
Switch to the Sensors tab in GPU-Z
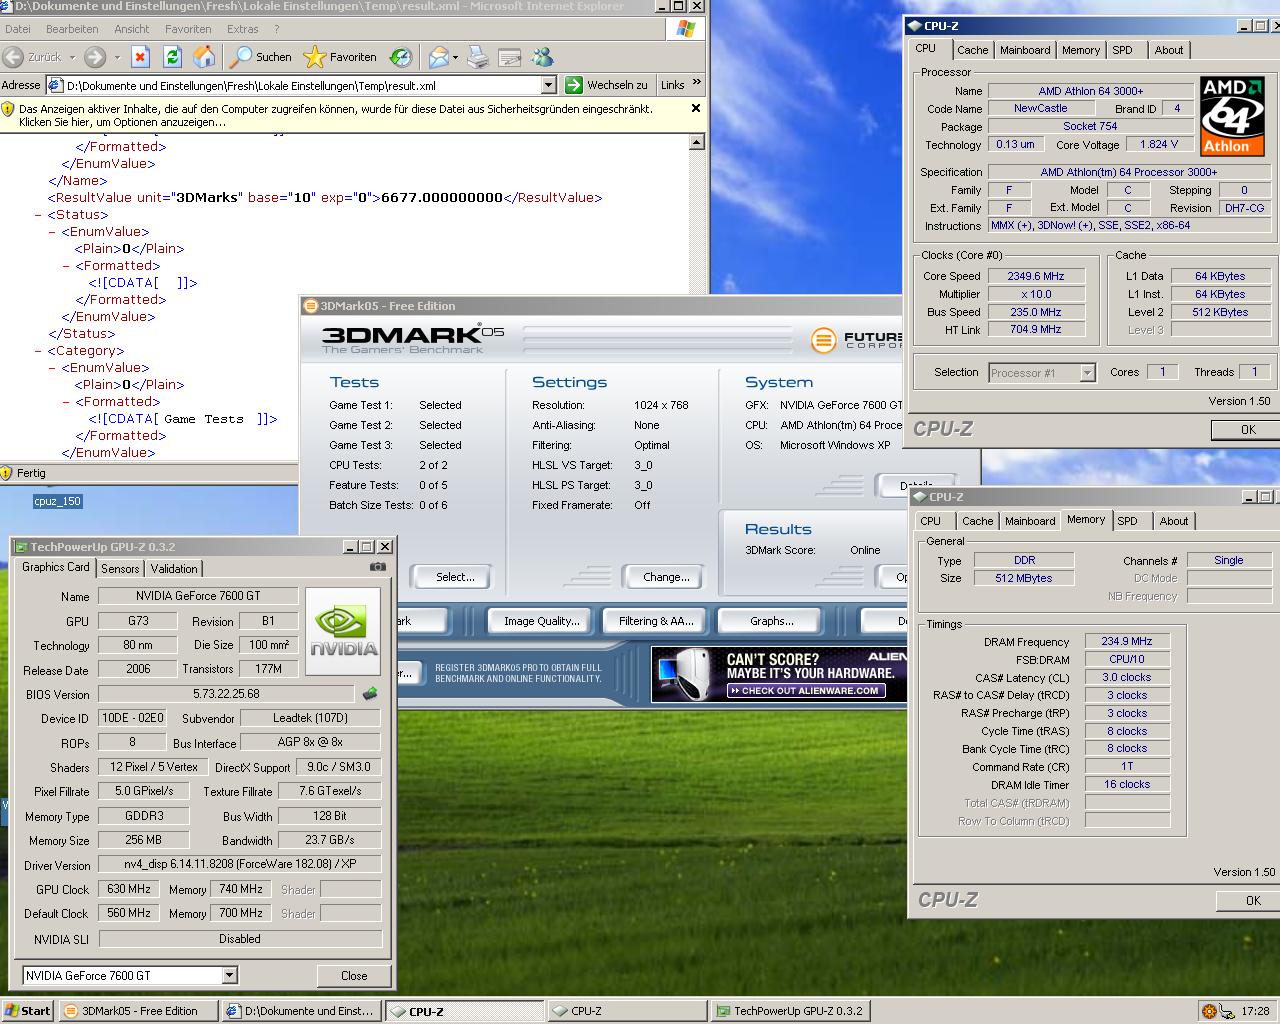(120, 568)
